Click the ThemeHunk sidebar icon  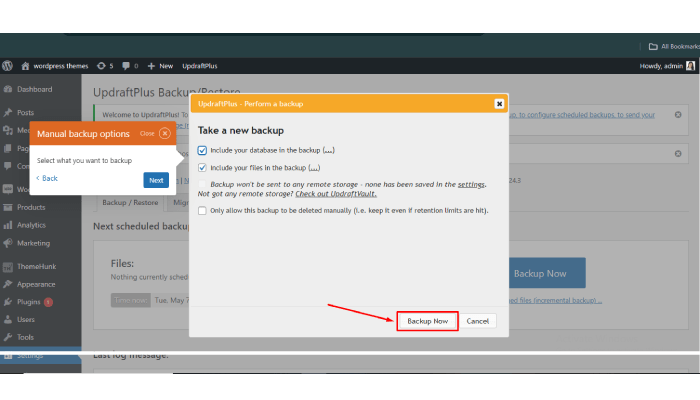[8, 267]
